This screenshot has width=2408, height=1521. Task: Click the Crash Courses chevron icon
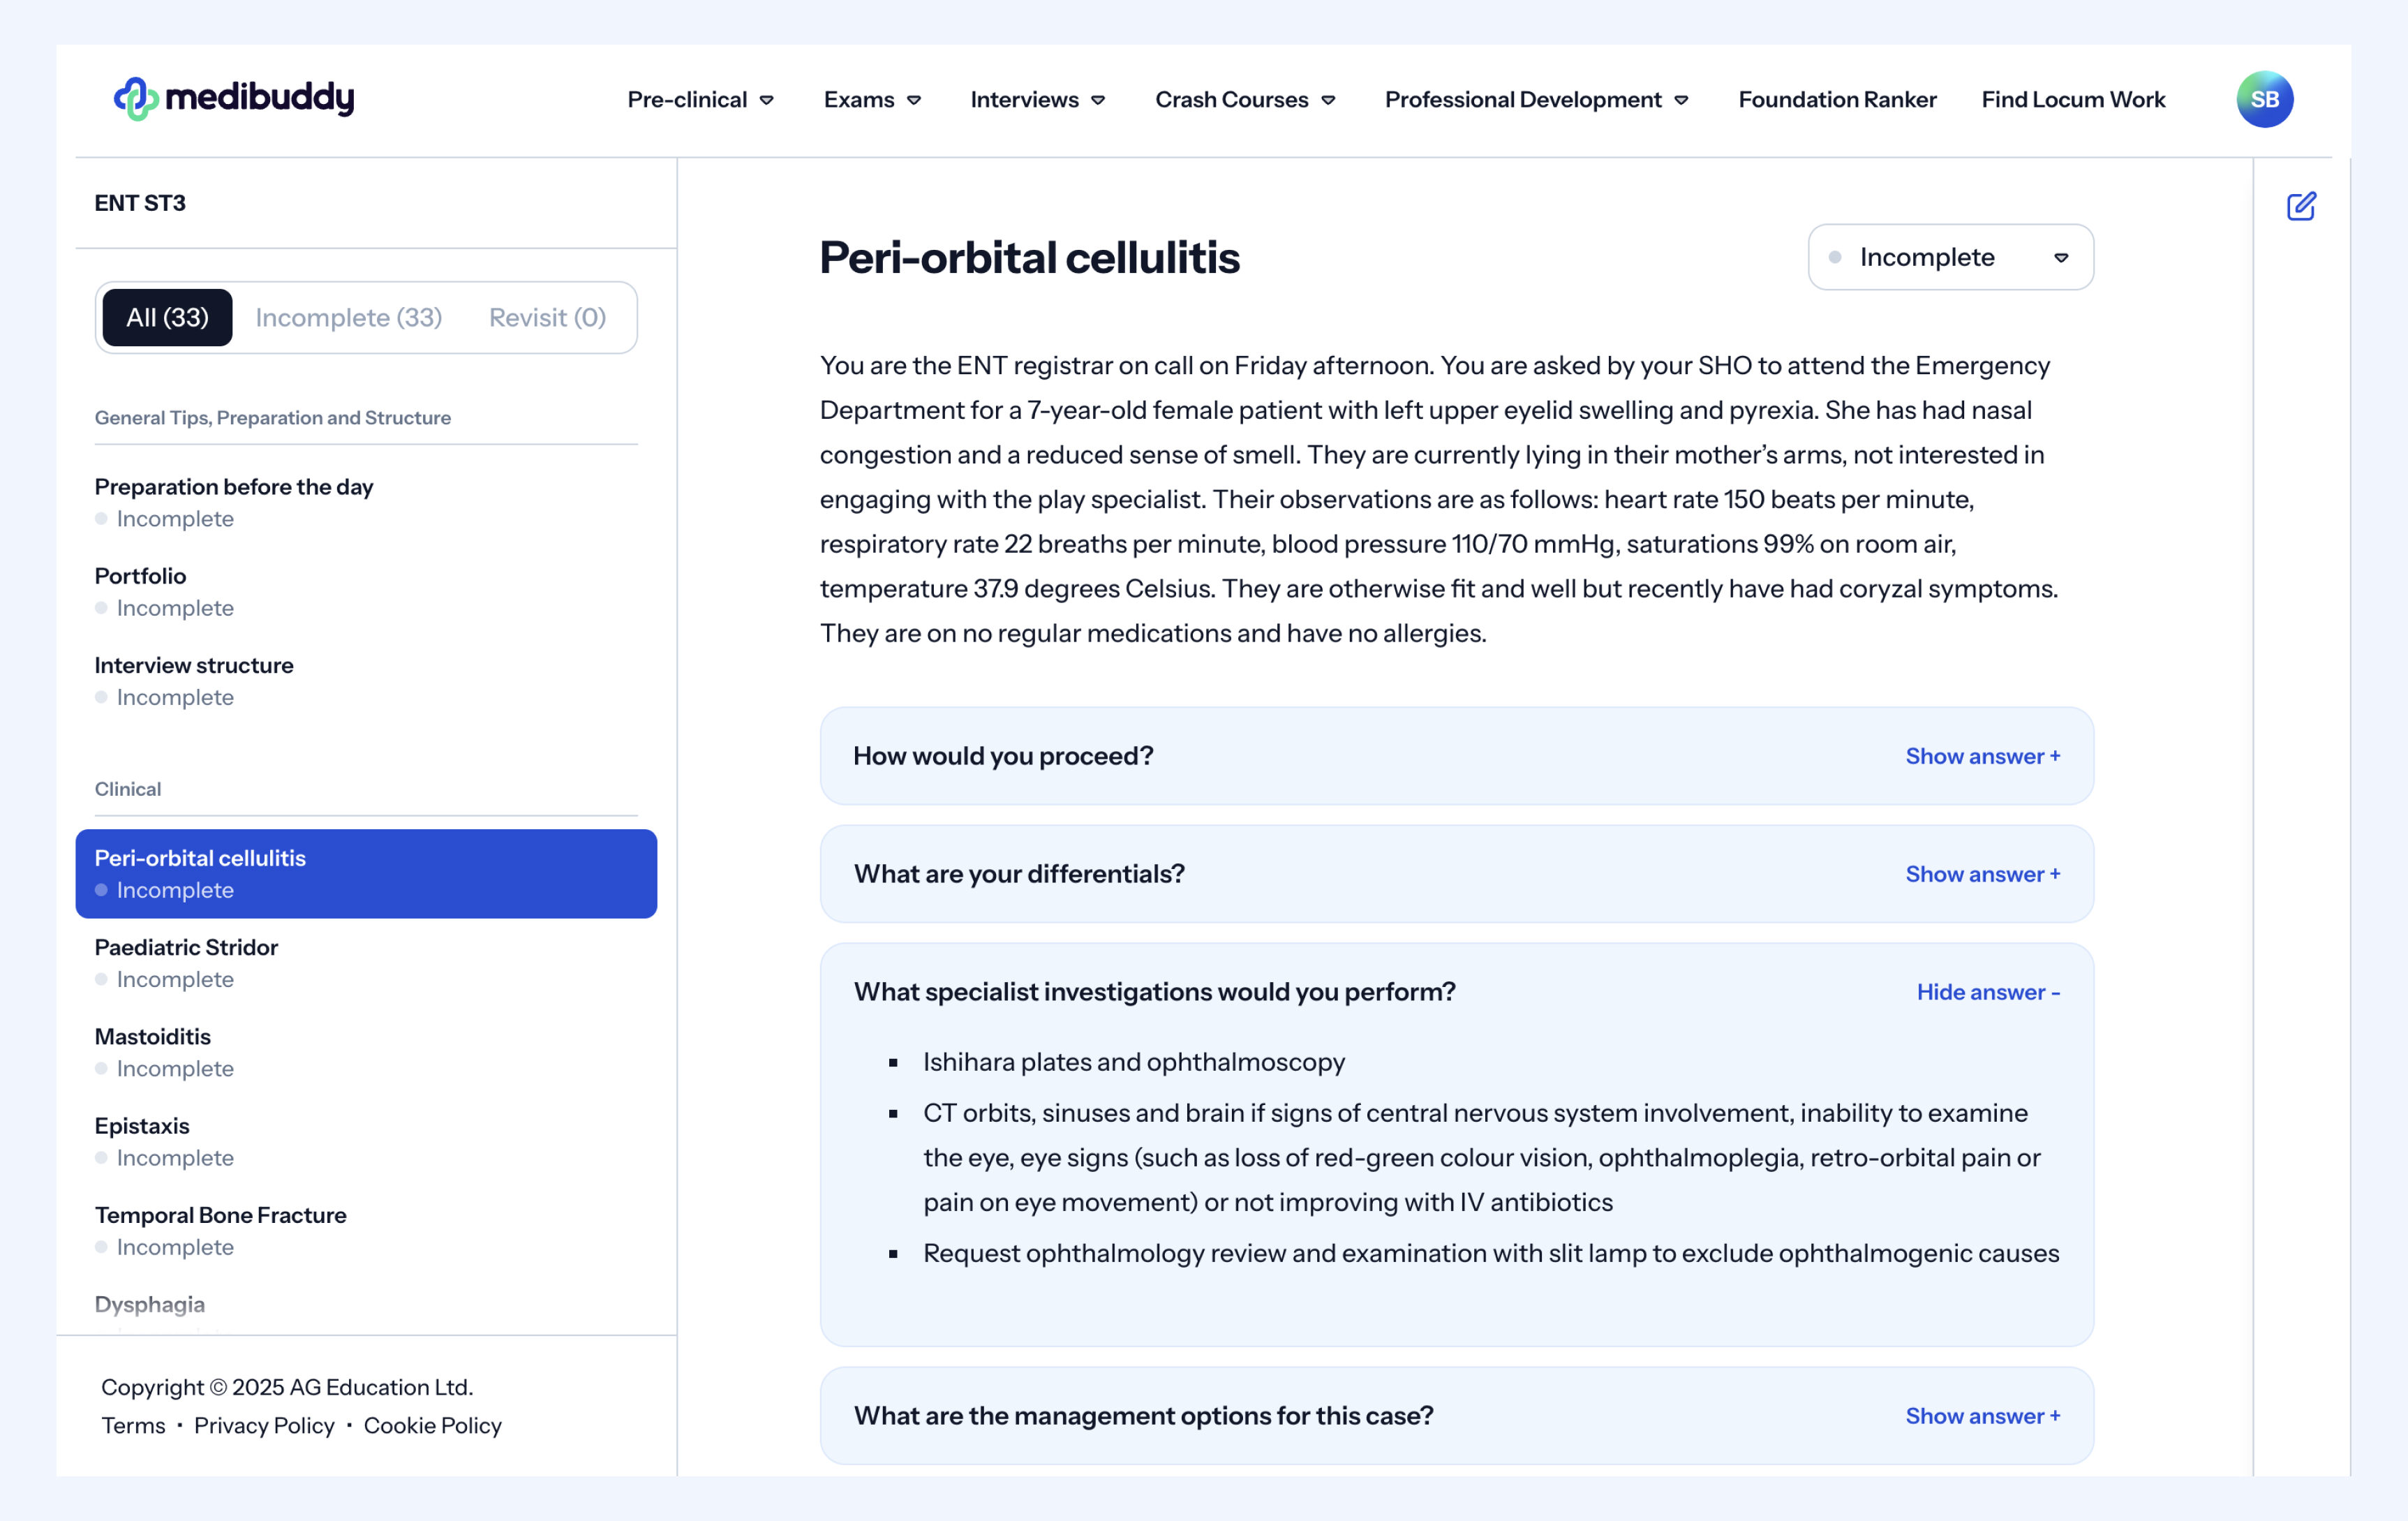tap(1329, 100)
